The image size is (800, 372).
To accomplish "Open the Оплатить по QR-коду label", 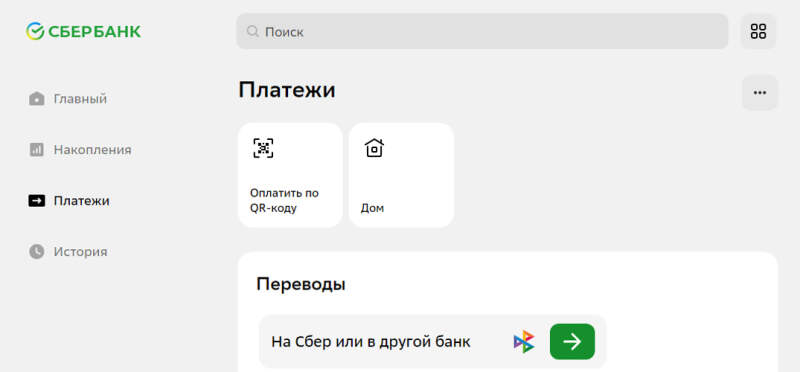I will point(284,201).
